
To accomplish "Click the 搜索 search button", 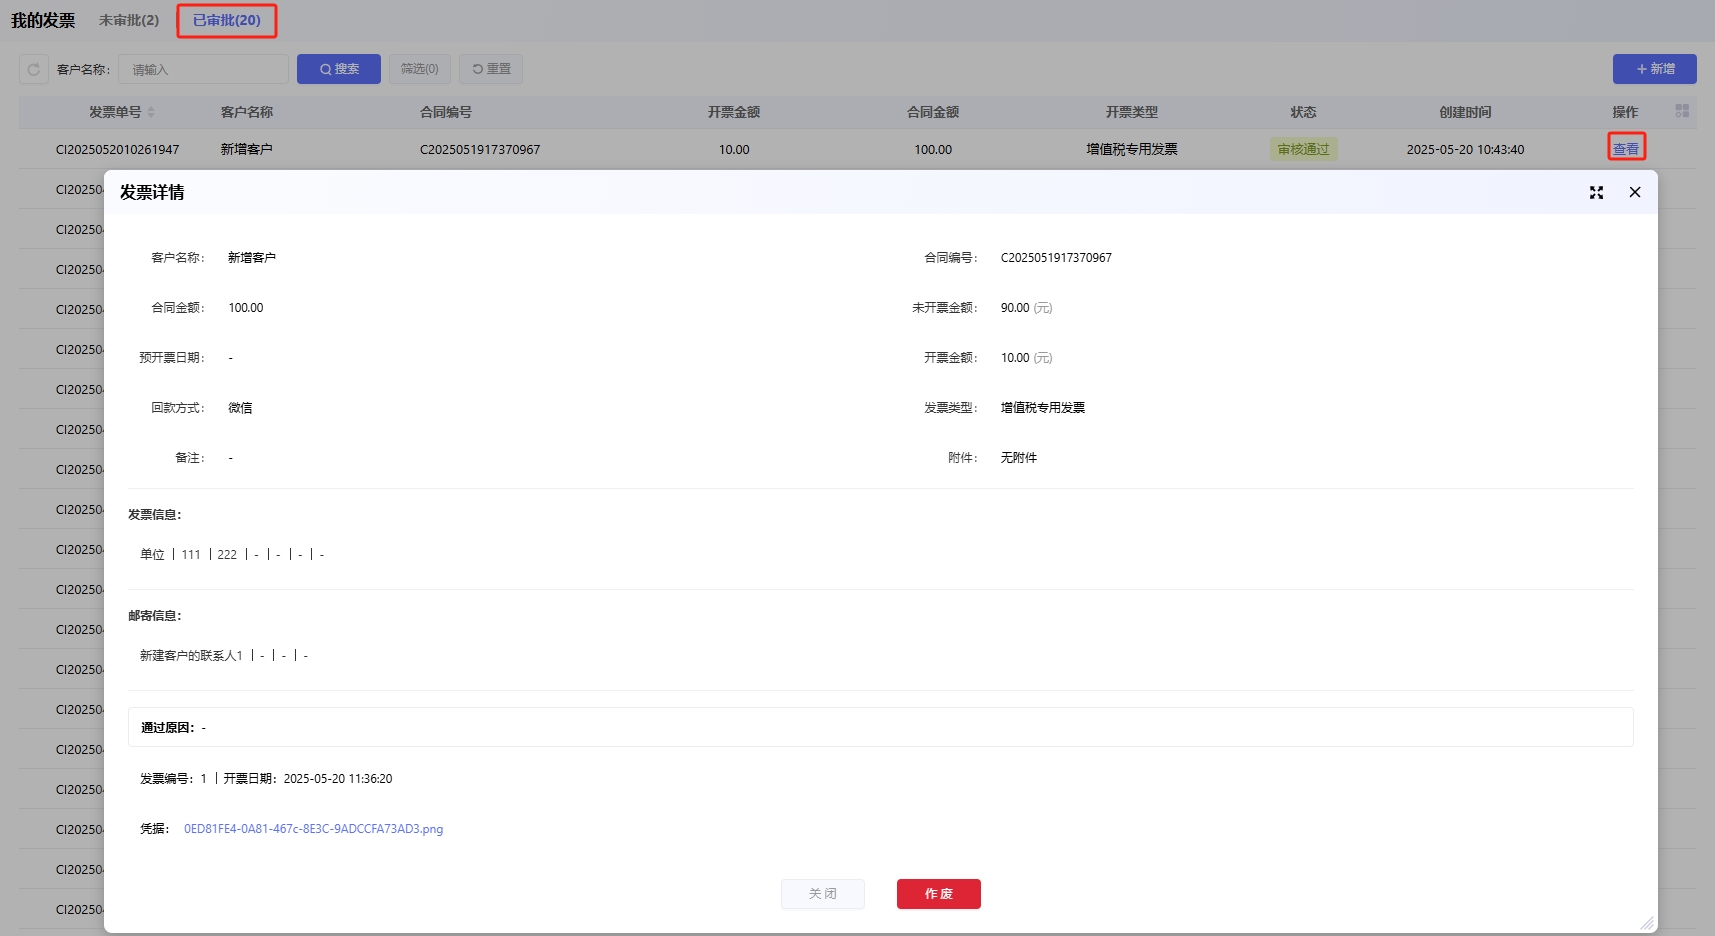I will [x=339, y=69].
